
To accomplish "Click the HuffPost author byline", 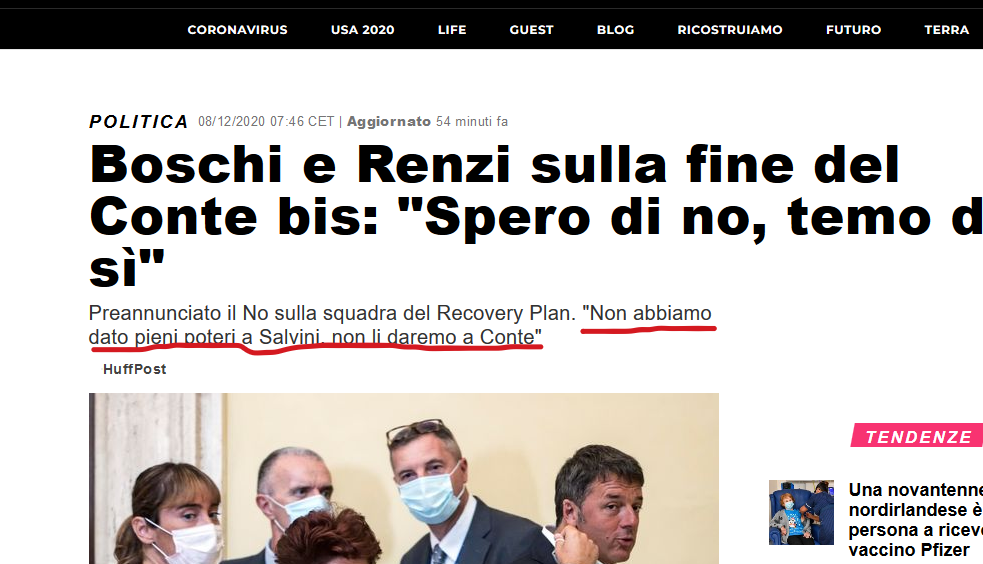I will tap(135, 369).
